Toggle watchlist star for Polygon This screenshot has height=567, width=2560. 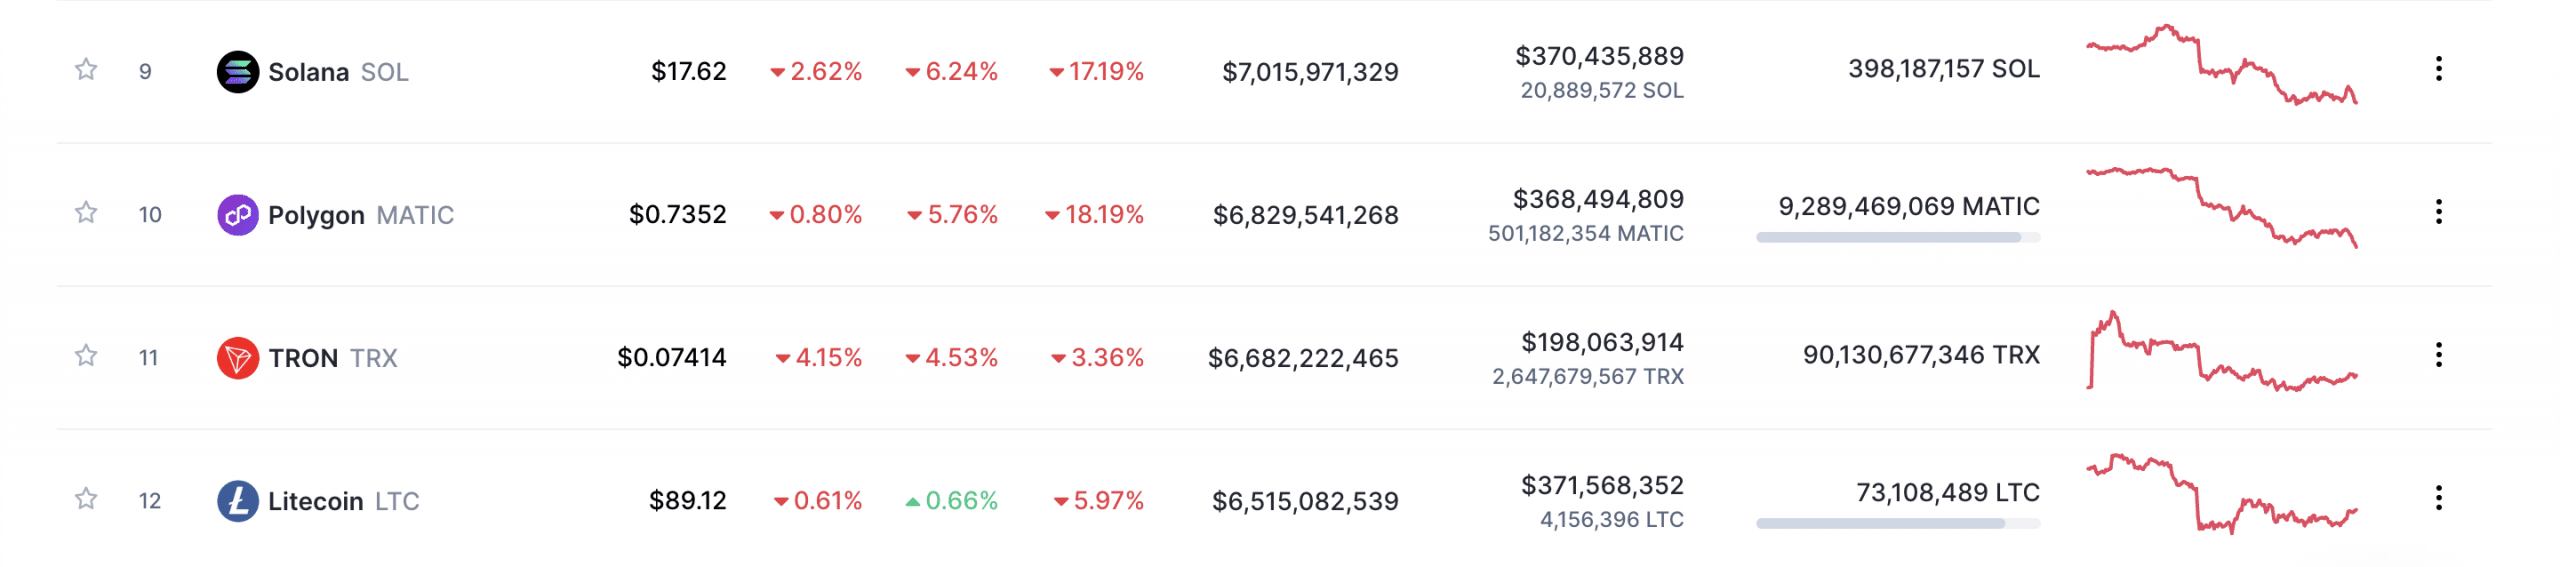pos(86,213)
